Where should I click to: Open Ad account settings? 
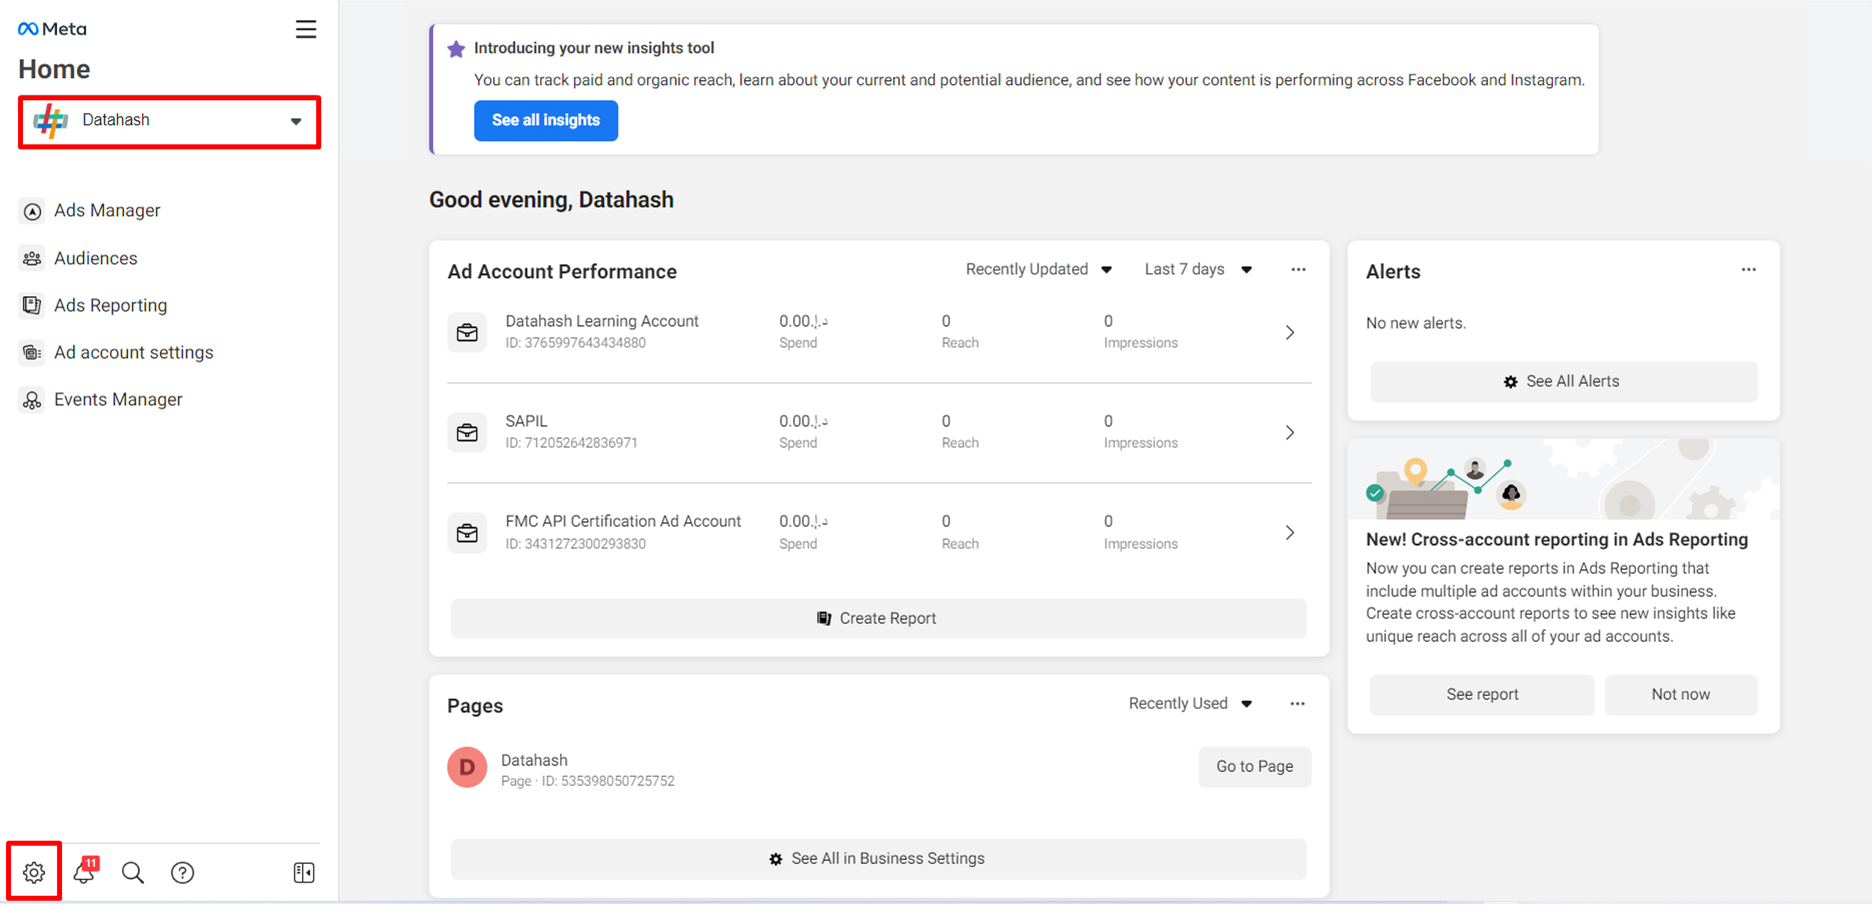133,352
